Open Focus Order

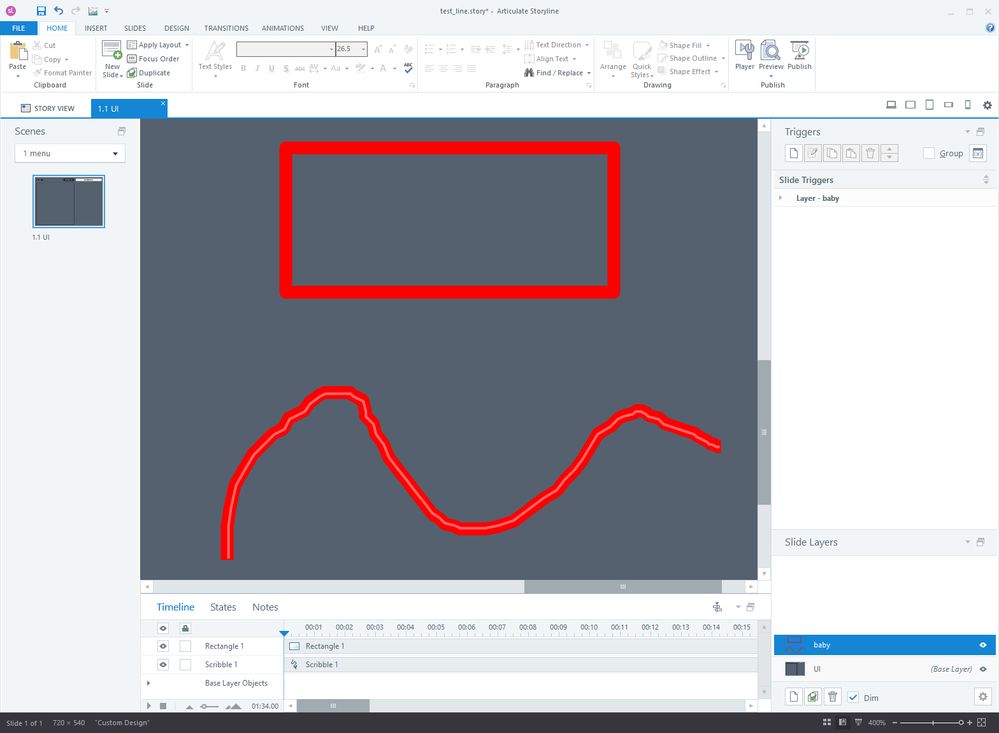pos(153,59)
